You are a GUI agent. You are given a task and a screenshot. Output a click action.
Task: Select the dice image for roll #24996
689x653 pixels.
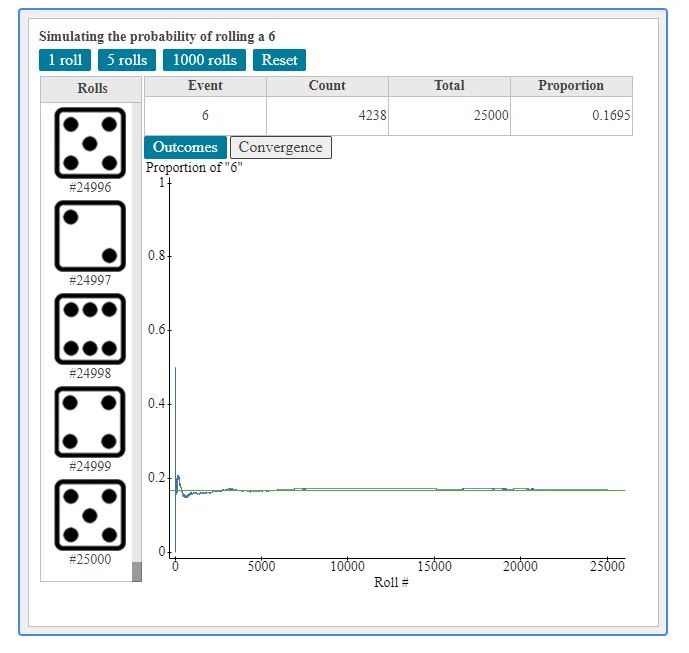click(x=90, y=143)
